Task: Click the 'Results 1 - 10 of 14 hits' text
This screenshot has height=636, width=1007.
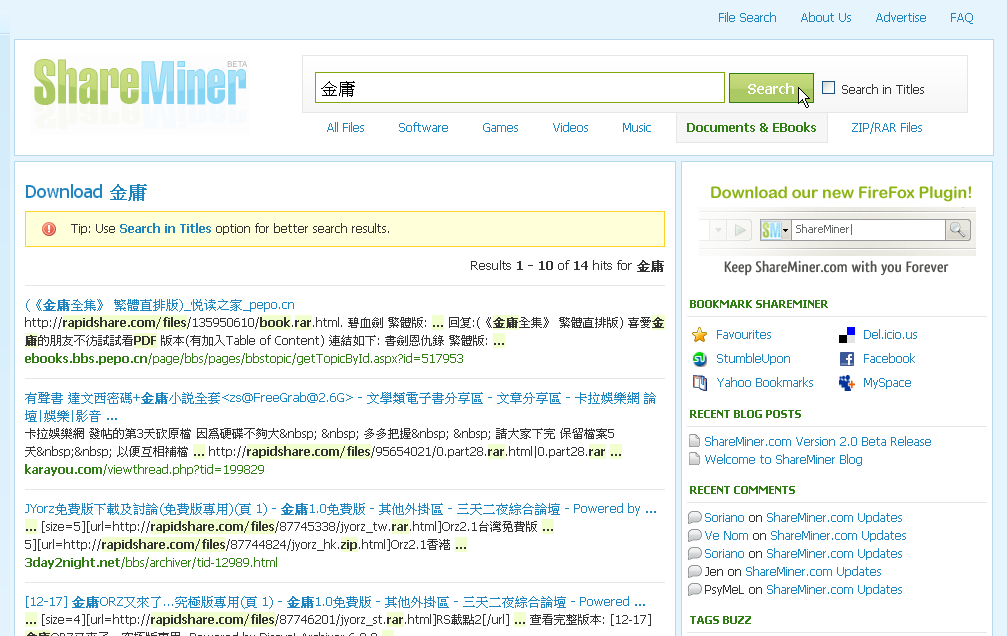Action: tap(566, 265)
